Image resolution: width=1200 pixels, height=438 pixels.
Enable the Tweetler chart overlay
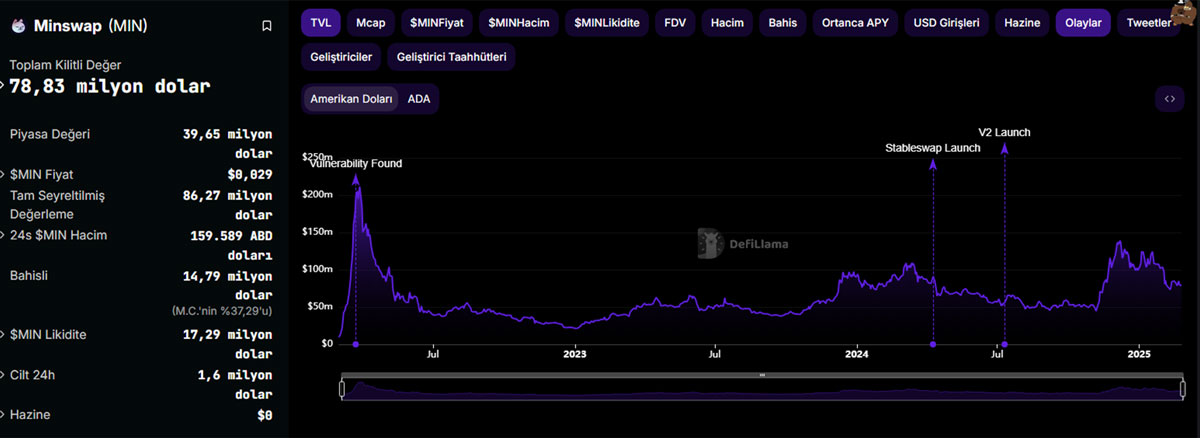1150,22
